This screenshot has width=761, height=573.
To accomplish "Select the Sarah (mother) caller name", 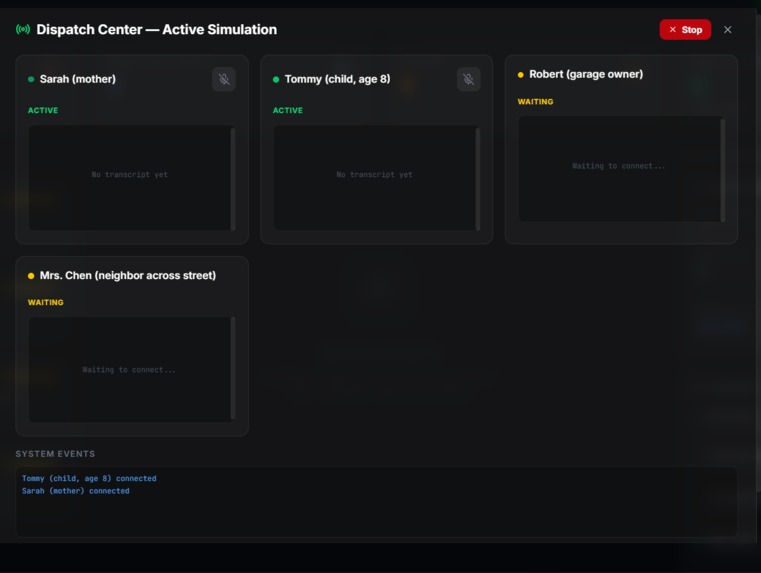I will click(x=78, y=79).
